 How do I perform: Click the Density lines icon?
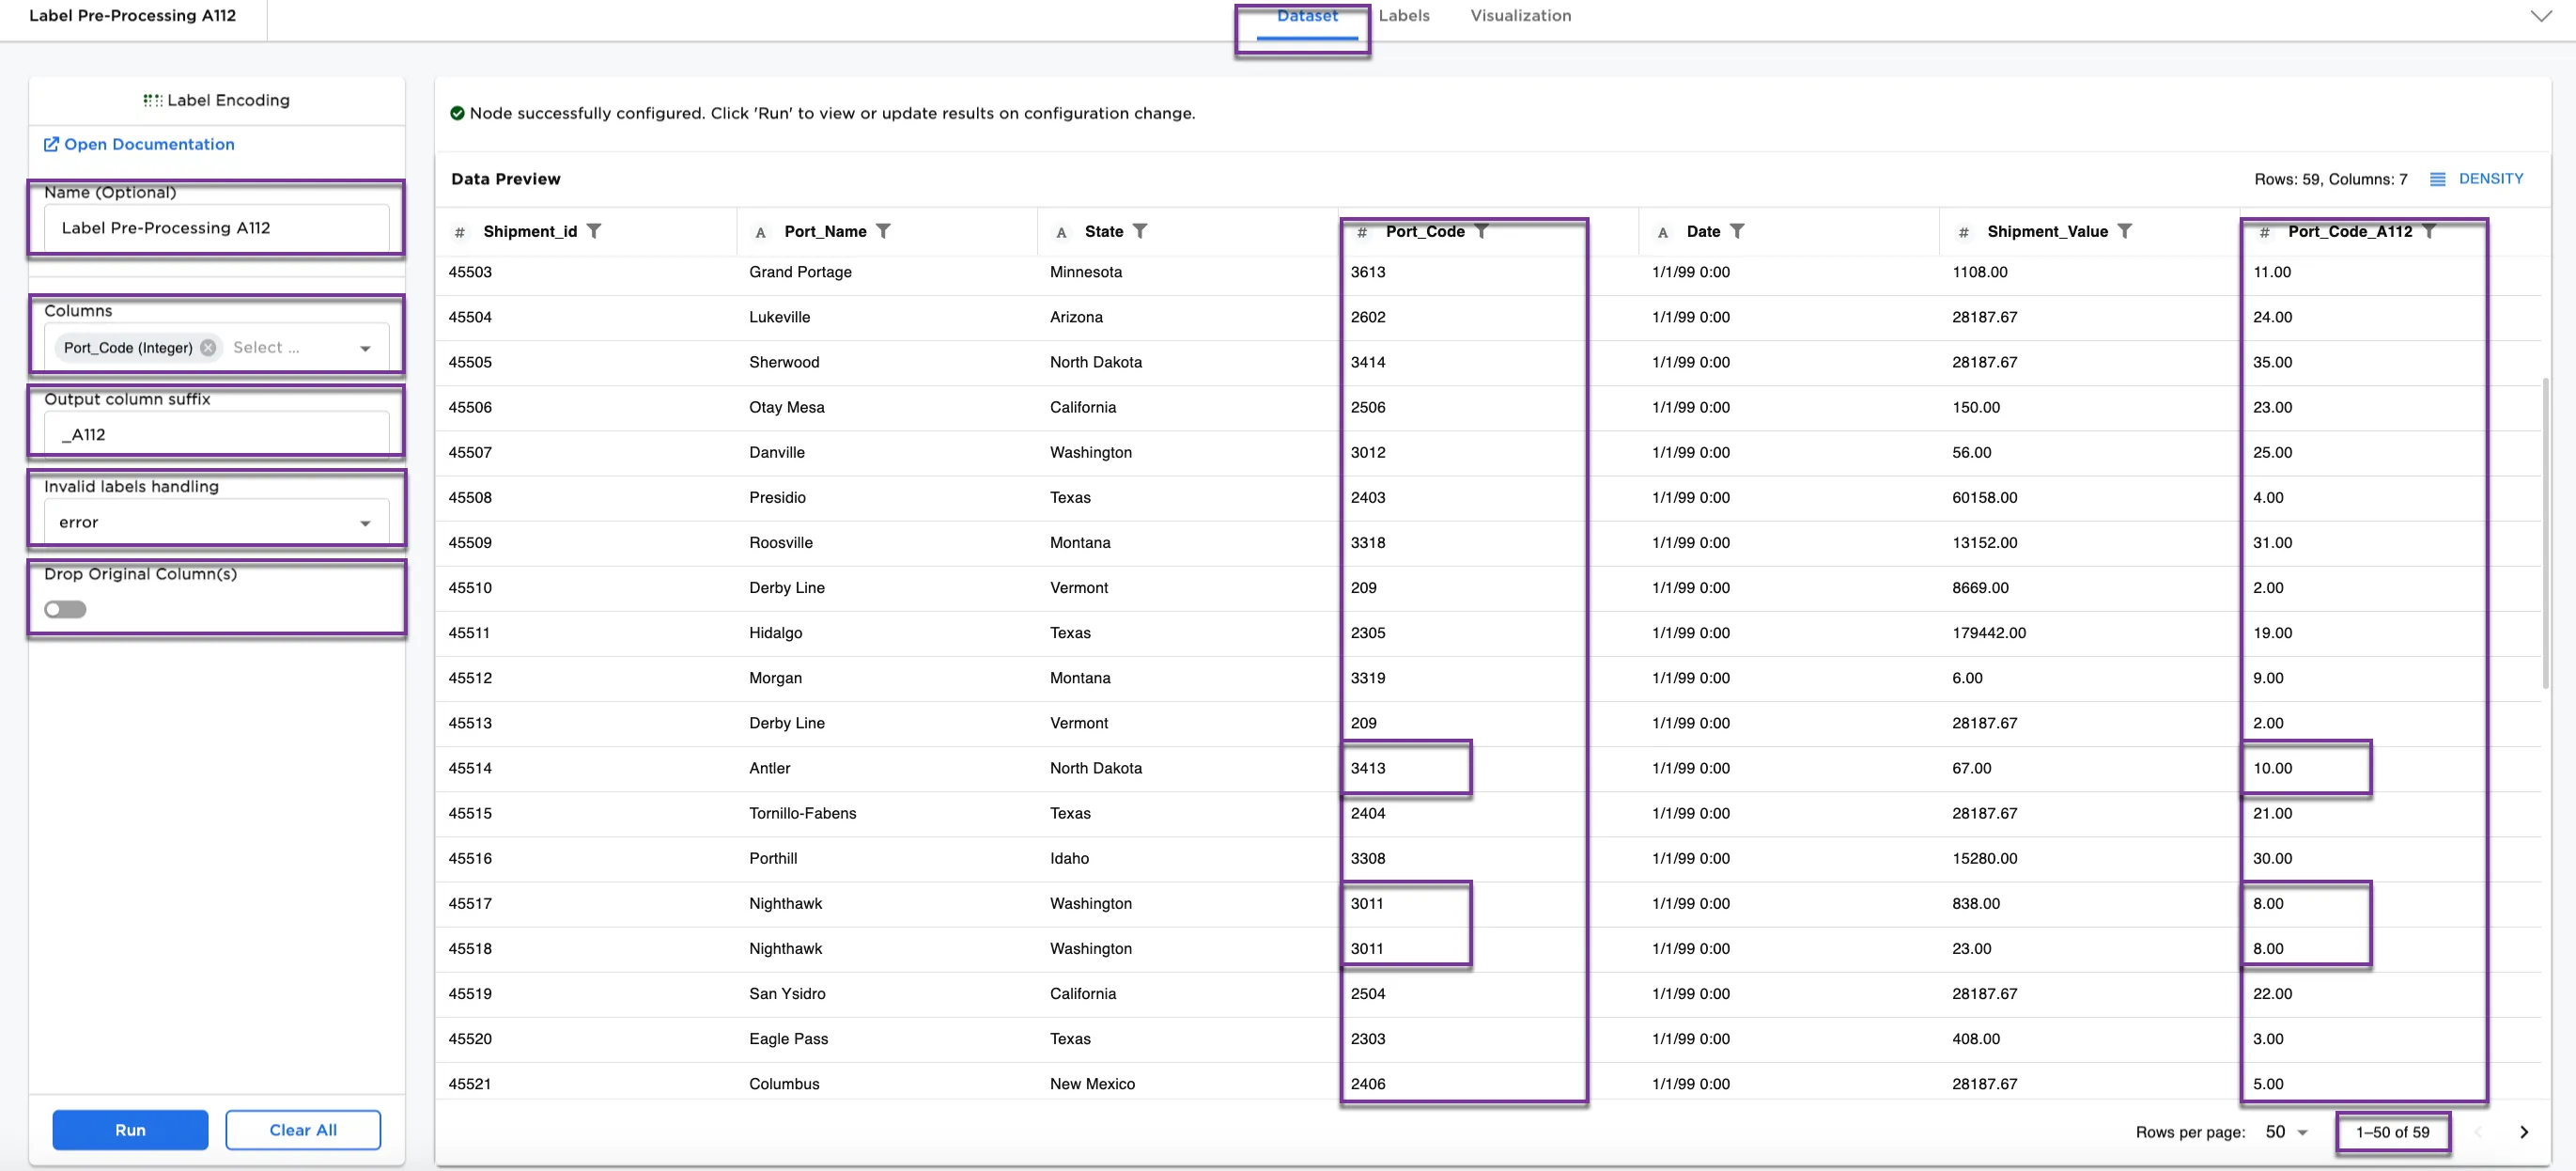pyautogui.click(x=2437, y=179)
